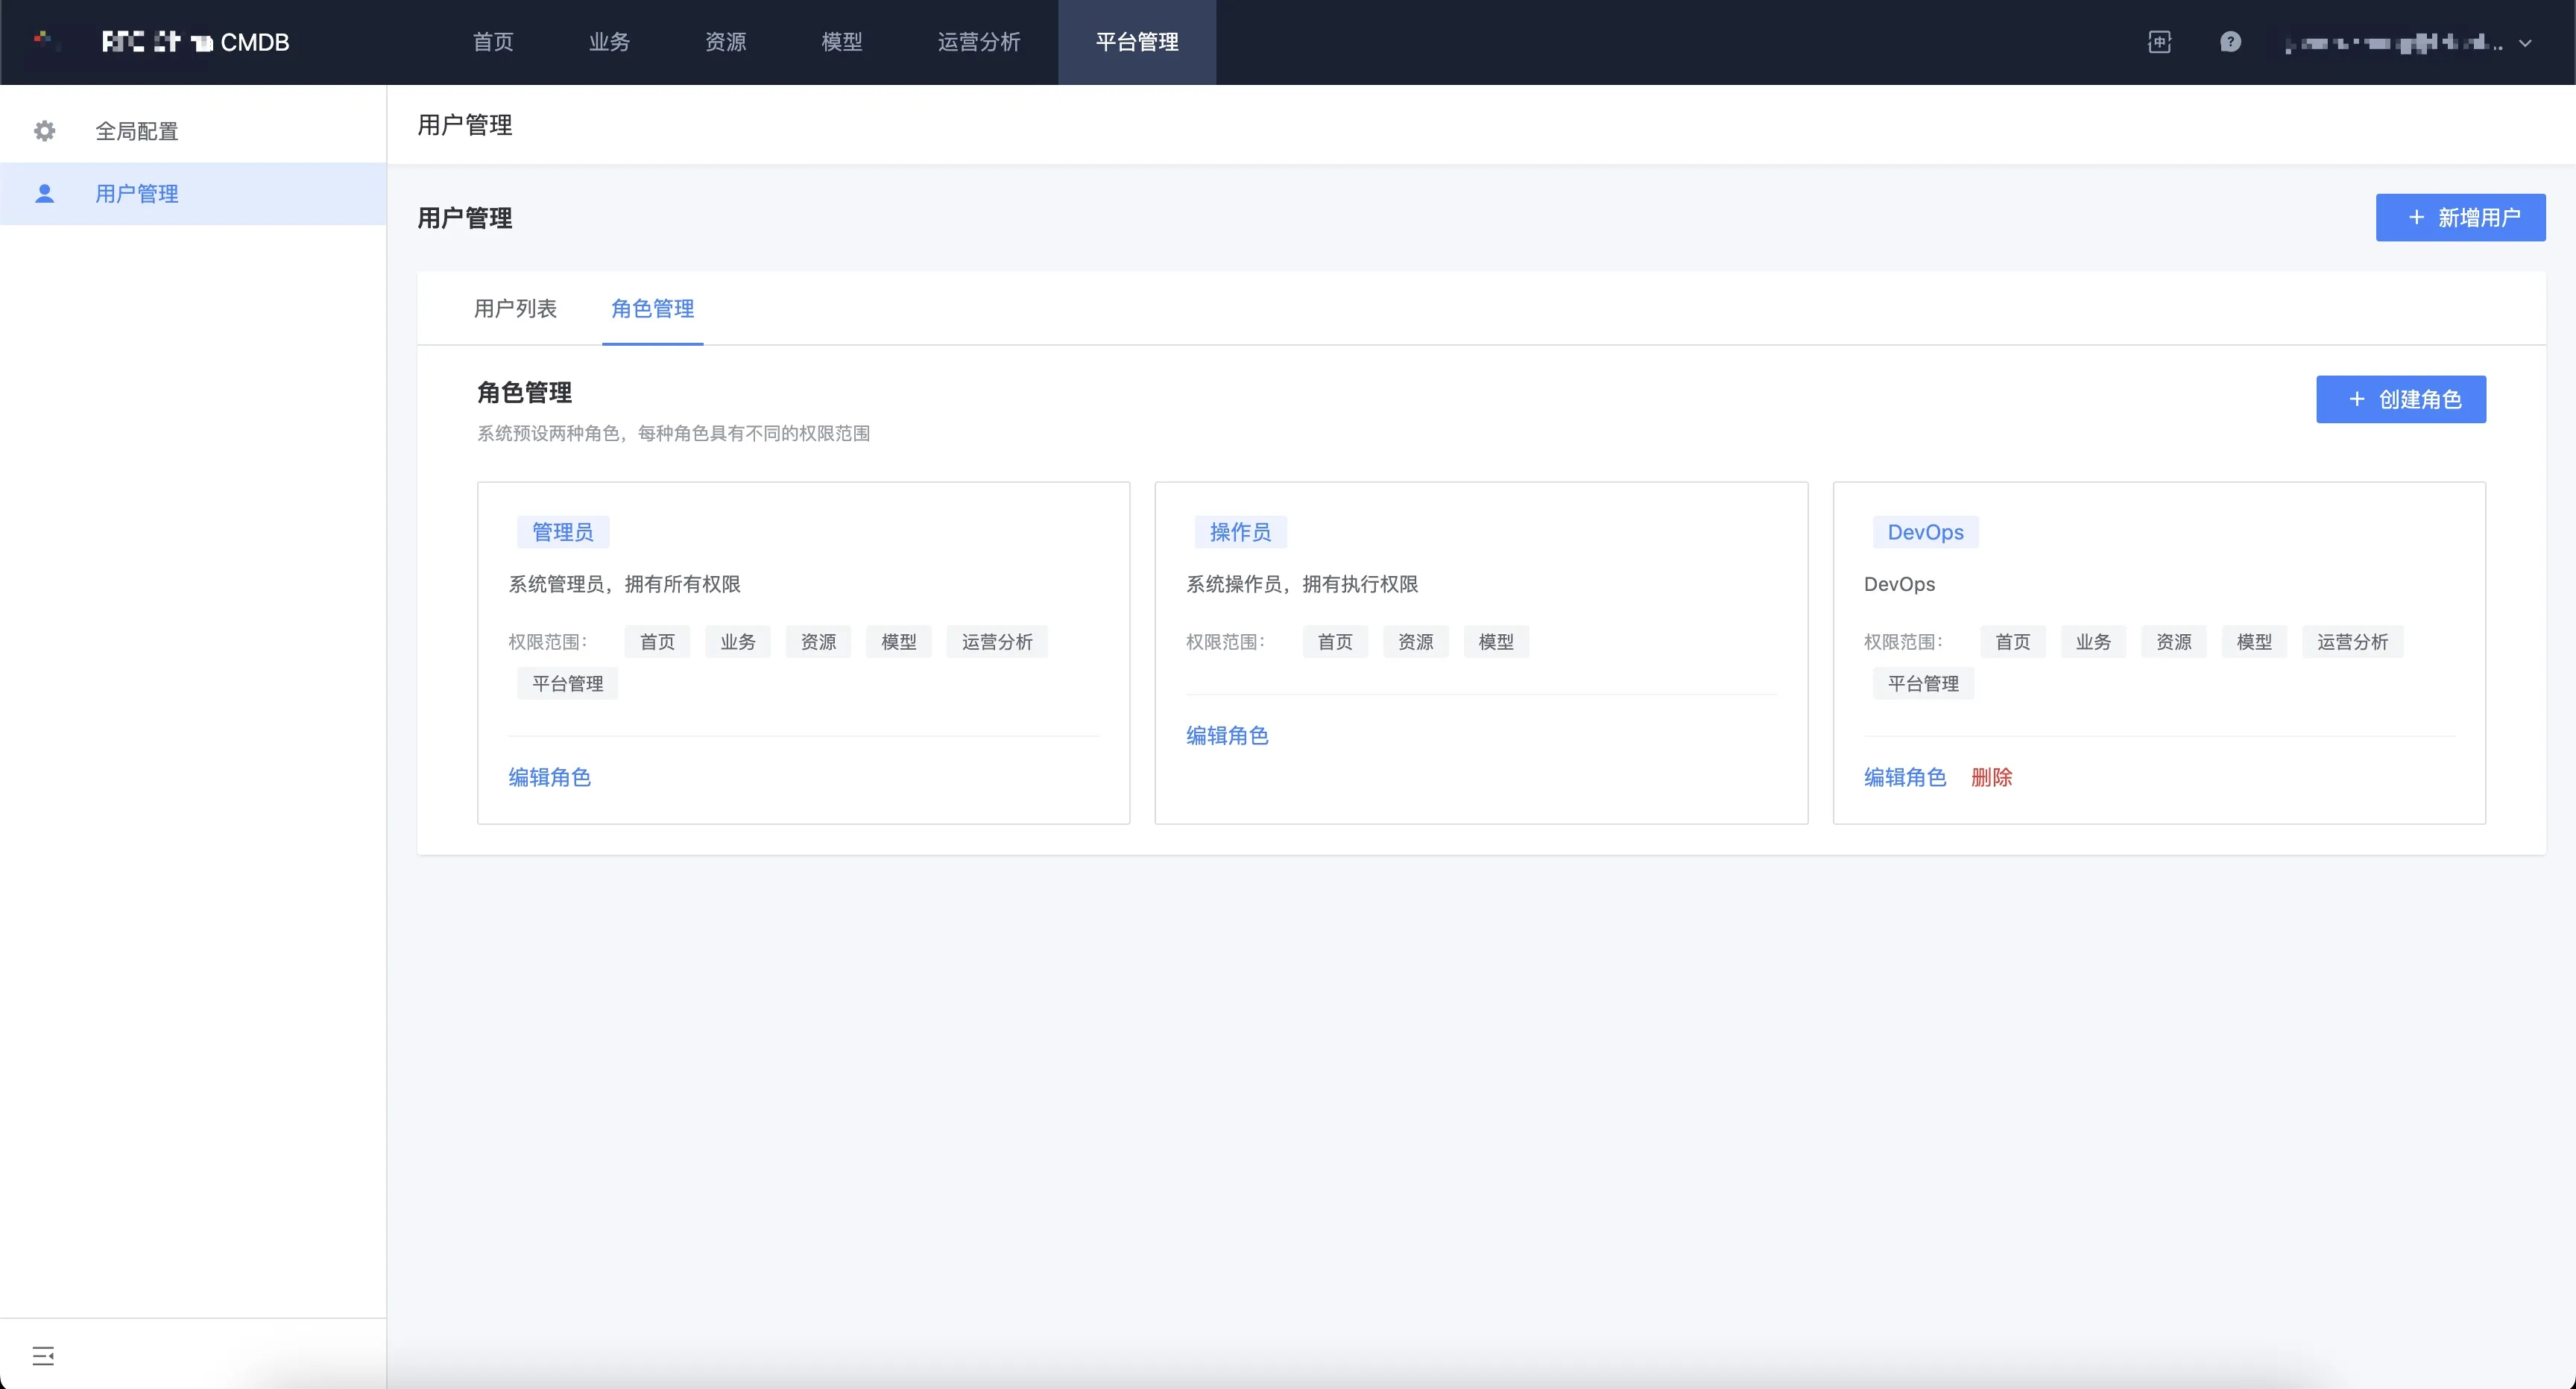Viewport: 2576px width, 1389px height.
Task: Click plus icon on 创建角色 button
Action: (2357, 400)
